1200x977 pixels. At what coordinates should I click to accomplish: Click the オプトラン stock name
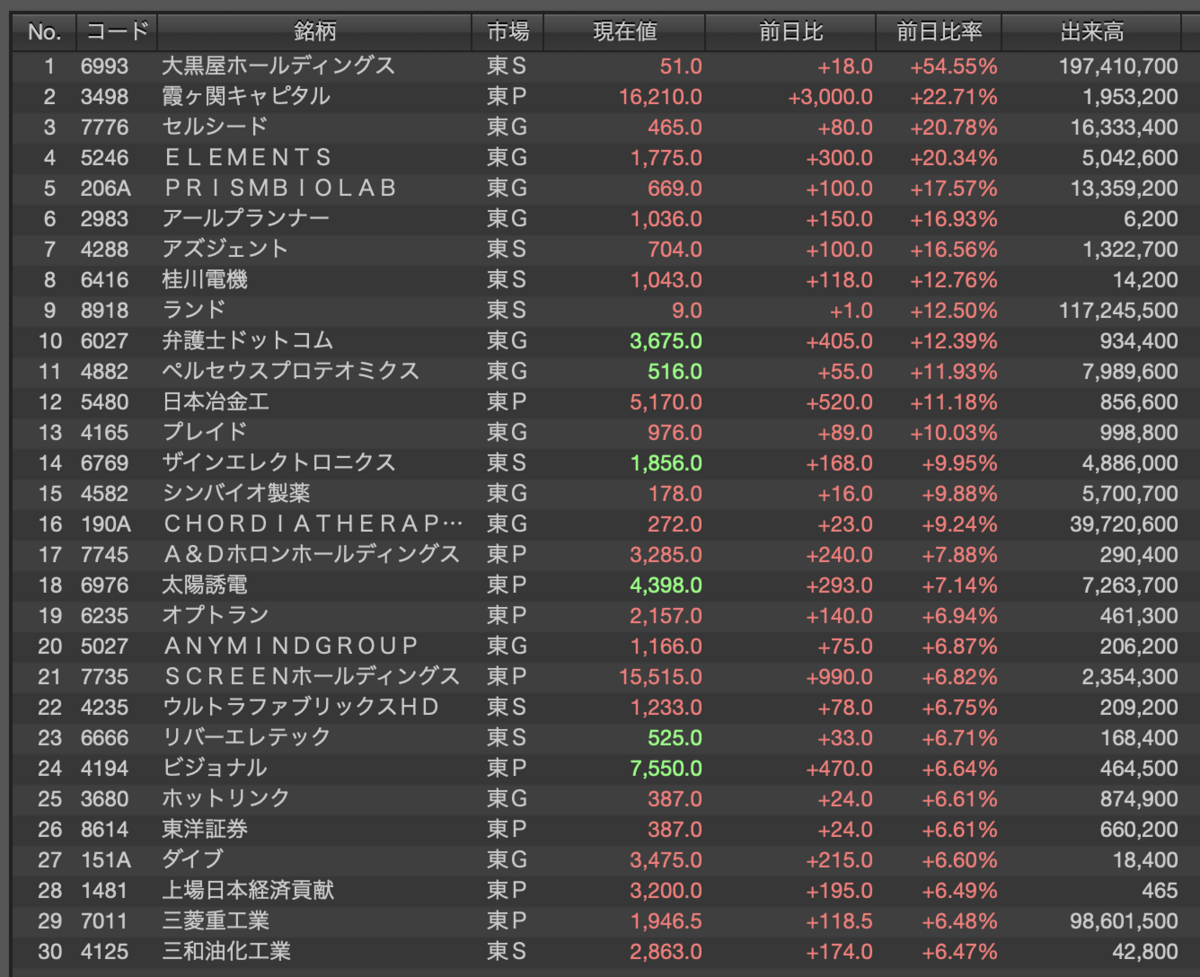tap(215, 615)
